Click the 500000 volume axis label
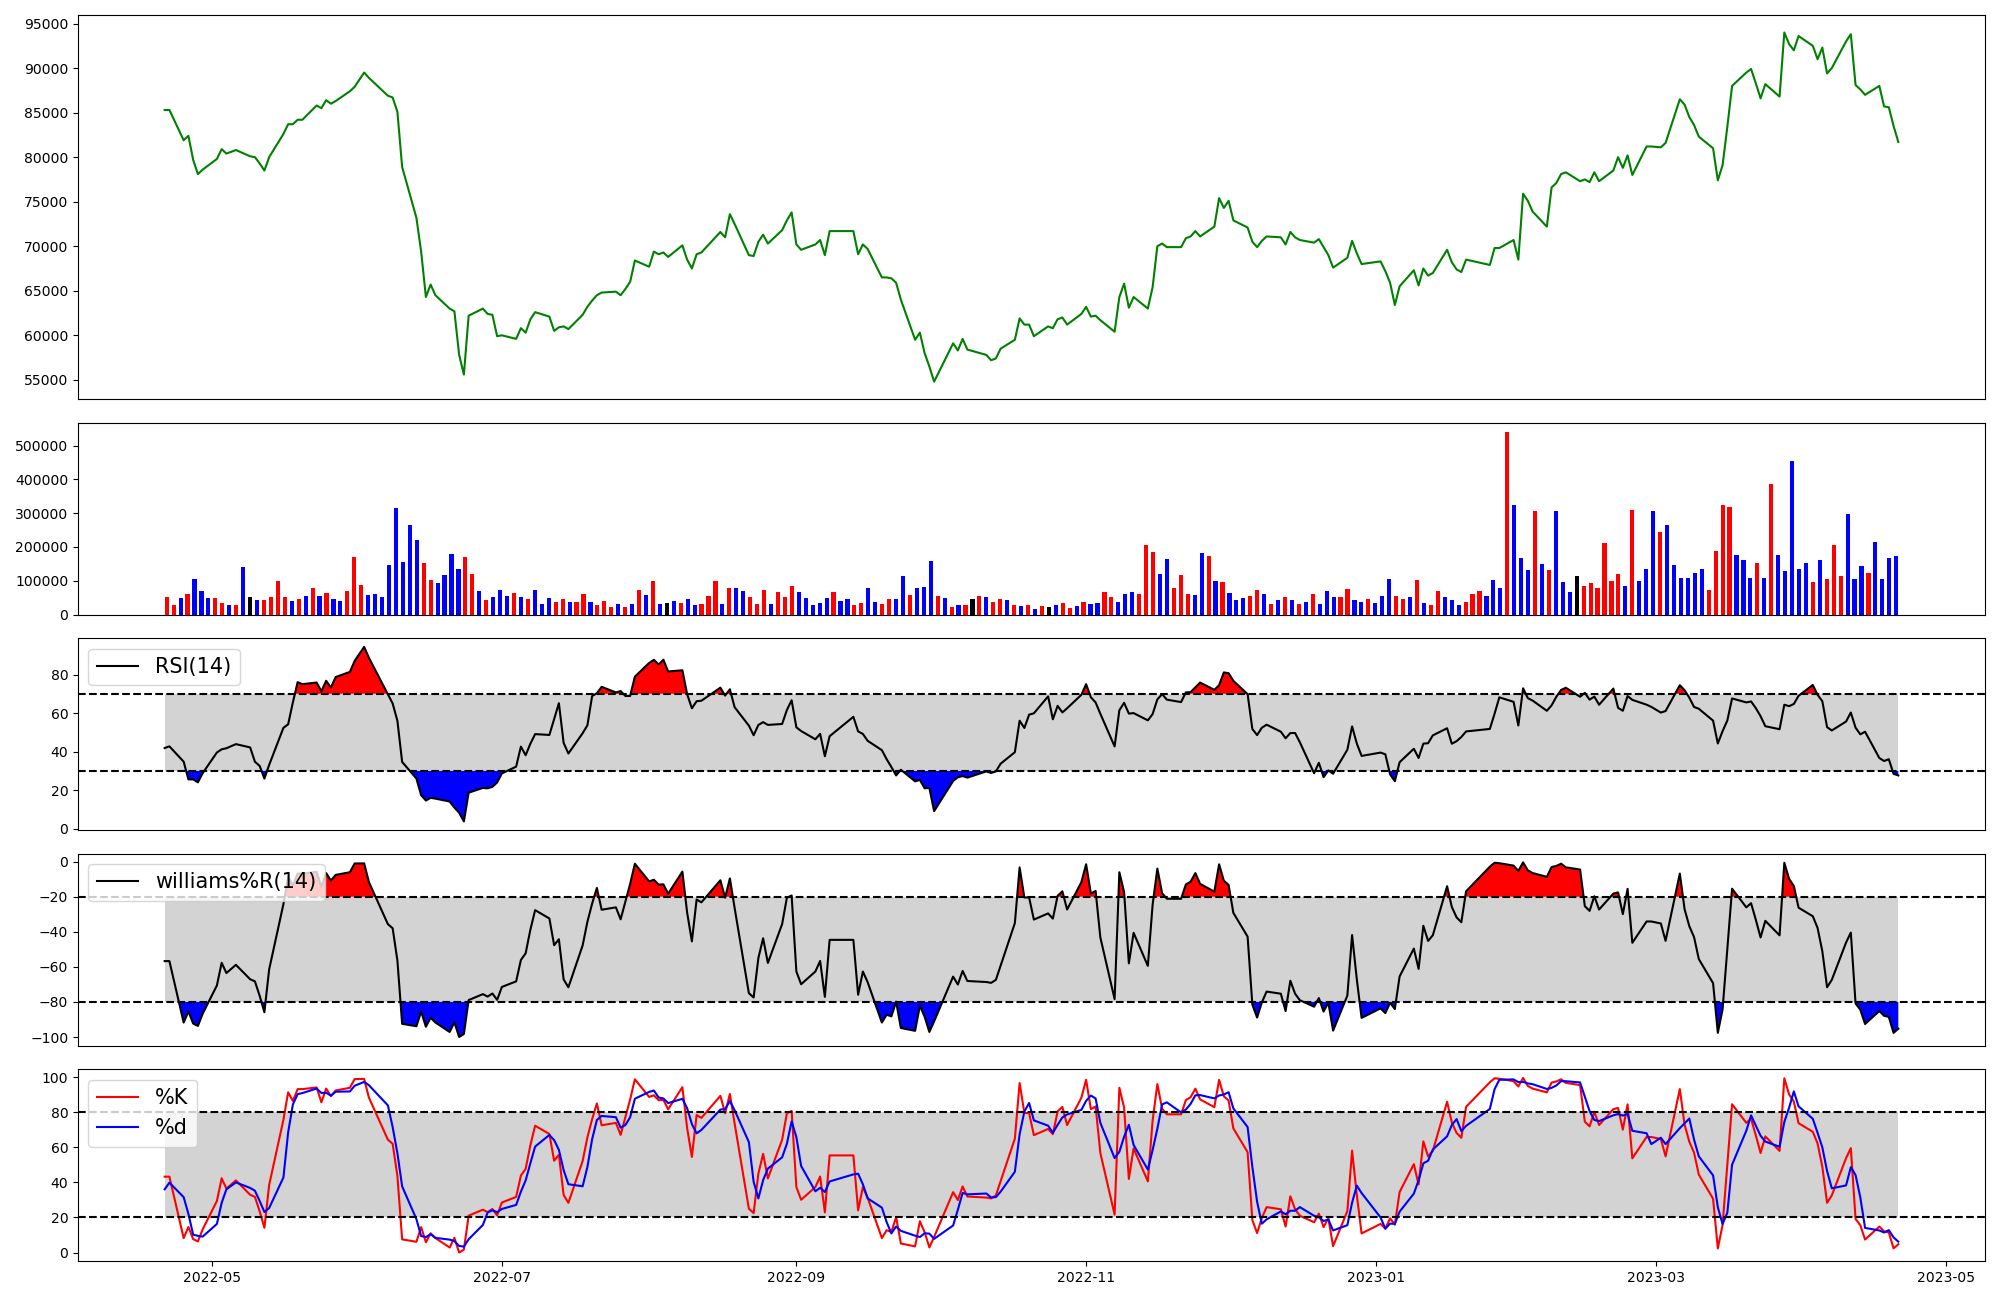Viewport: 2000px width, 1300px height. click(42, 446)
